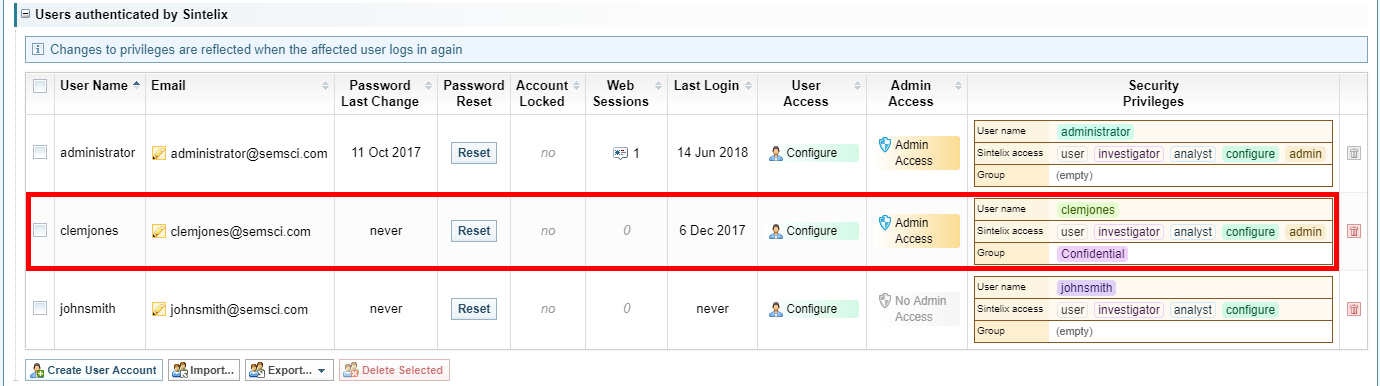This screenshot has height=386, width=1380.
Task: Collapse the Users authenticated by Sintelix section
Action: tap(25, 15)
